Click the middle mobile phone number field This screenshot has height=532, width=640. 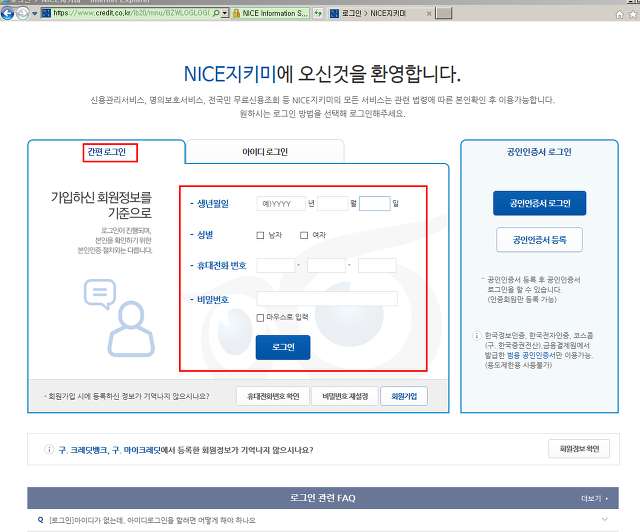coord(327,265)
